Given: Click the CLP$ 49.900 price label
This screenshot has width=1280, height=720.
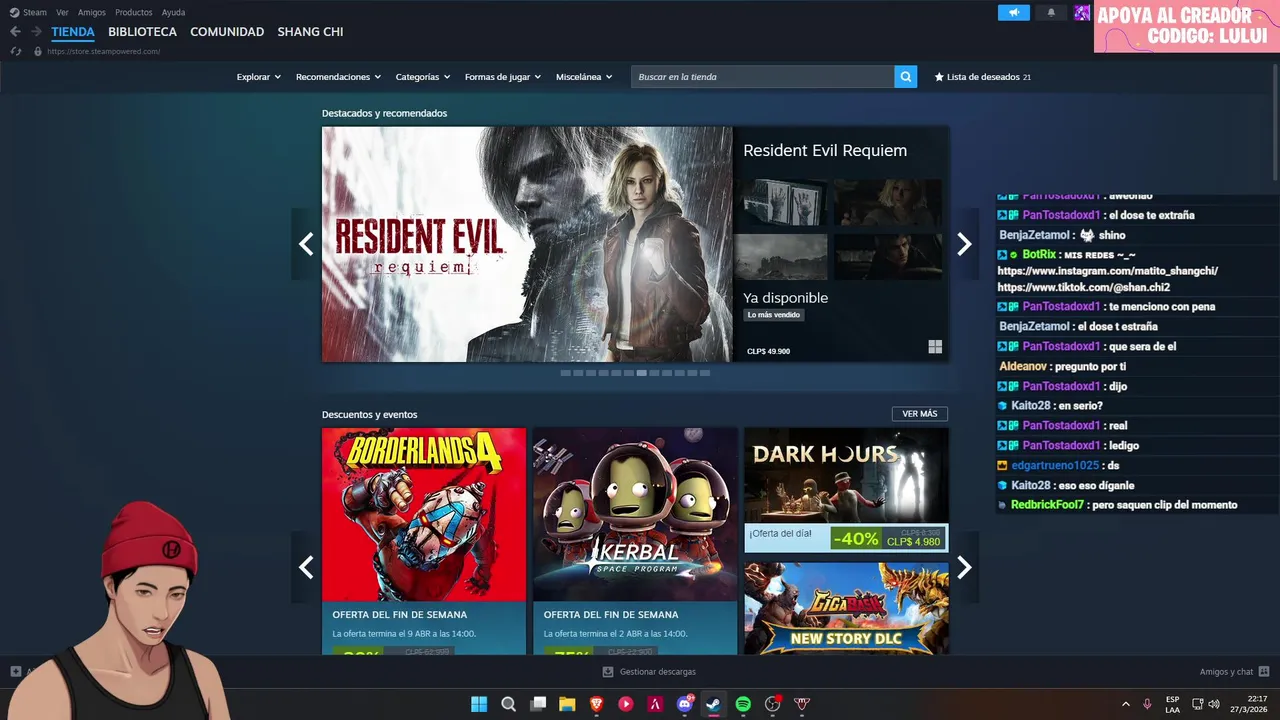Looking at the screenshot, I should (x=768, y=351).
